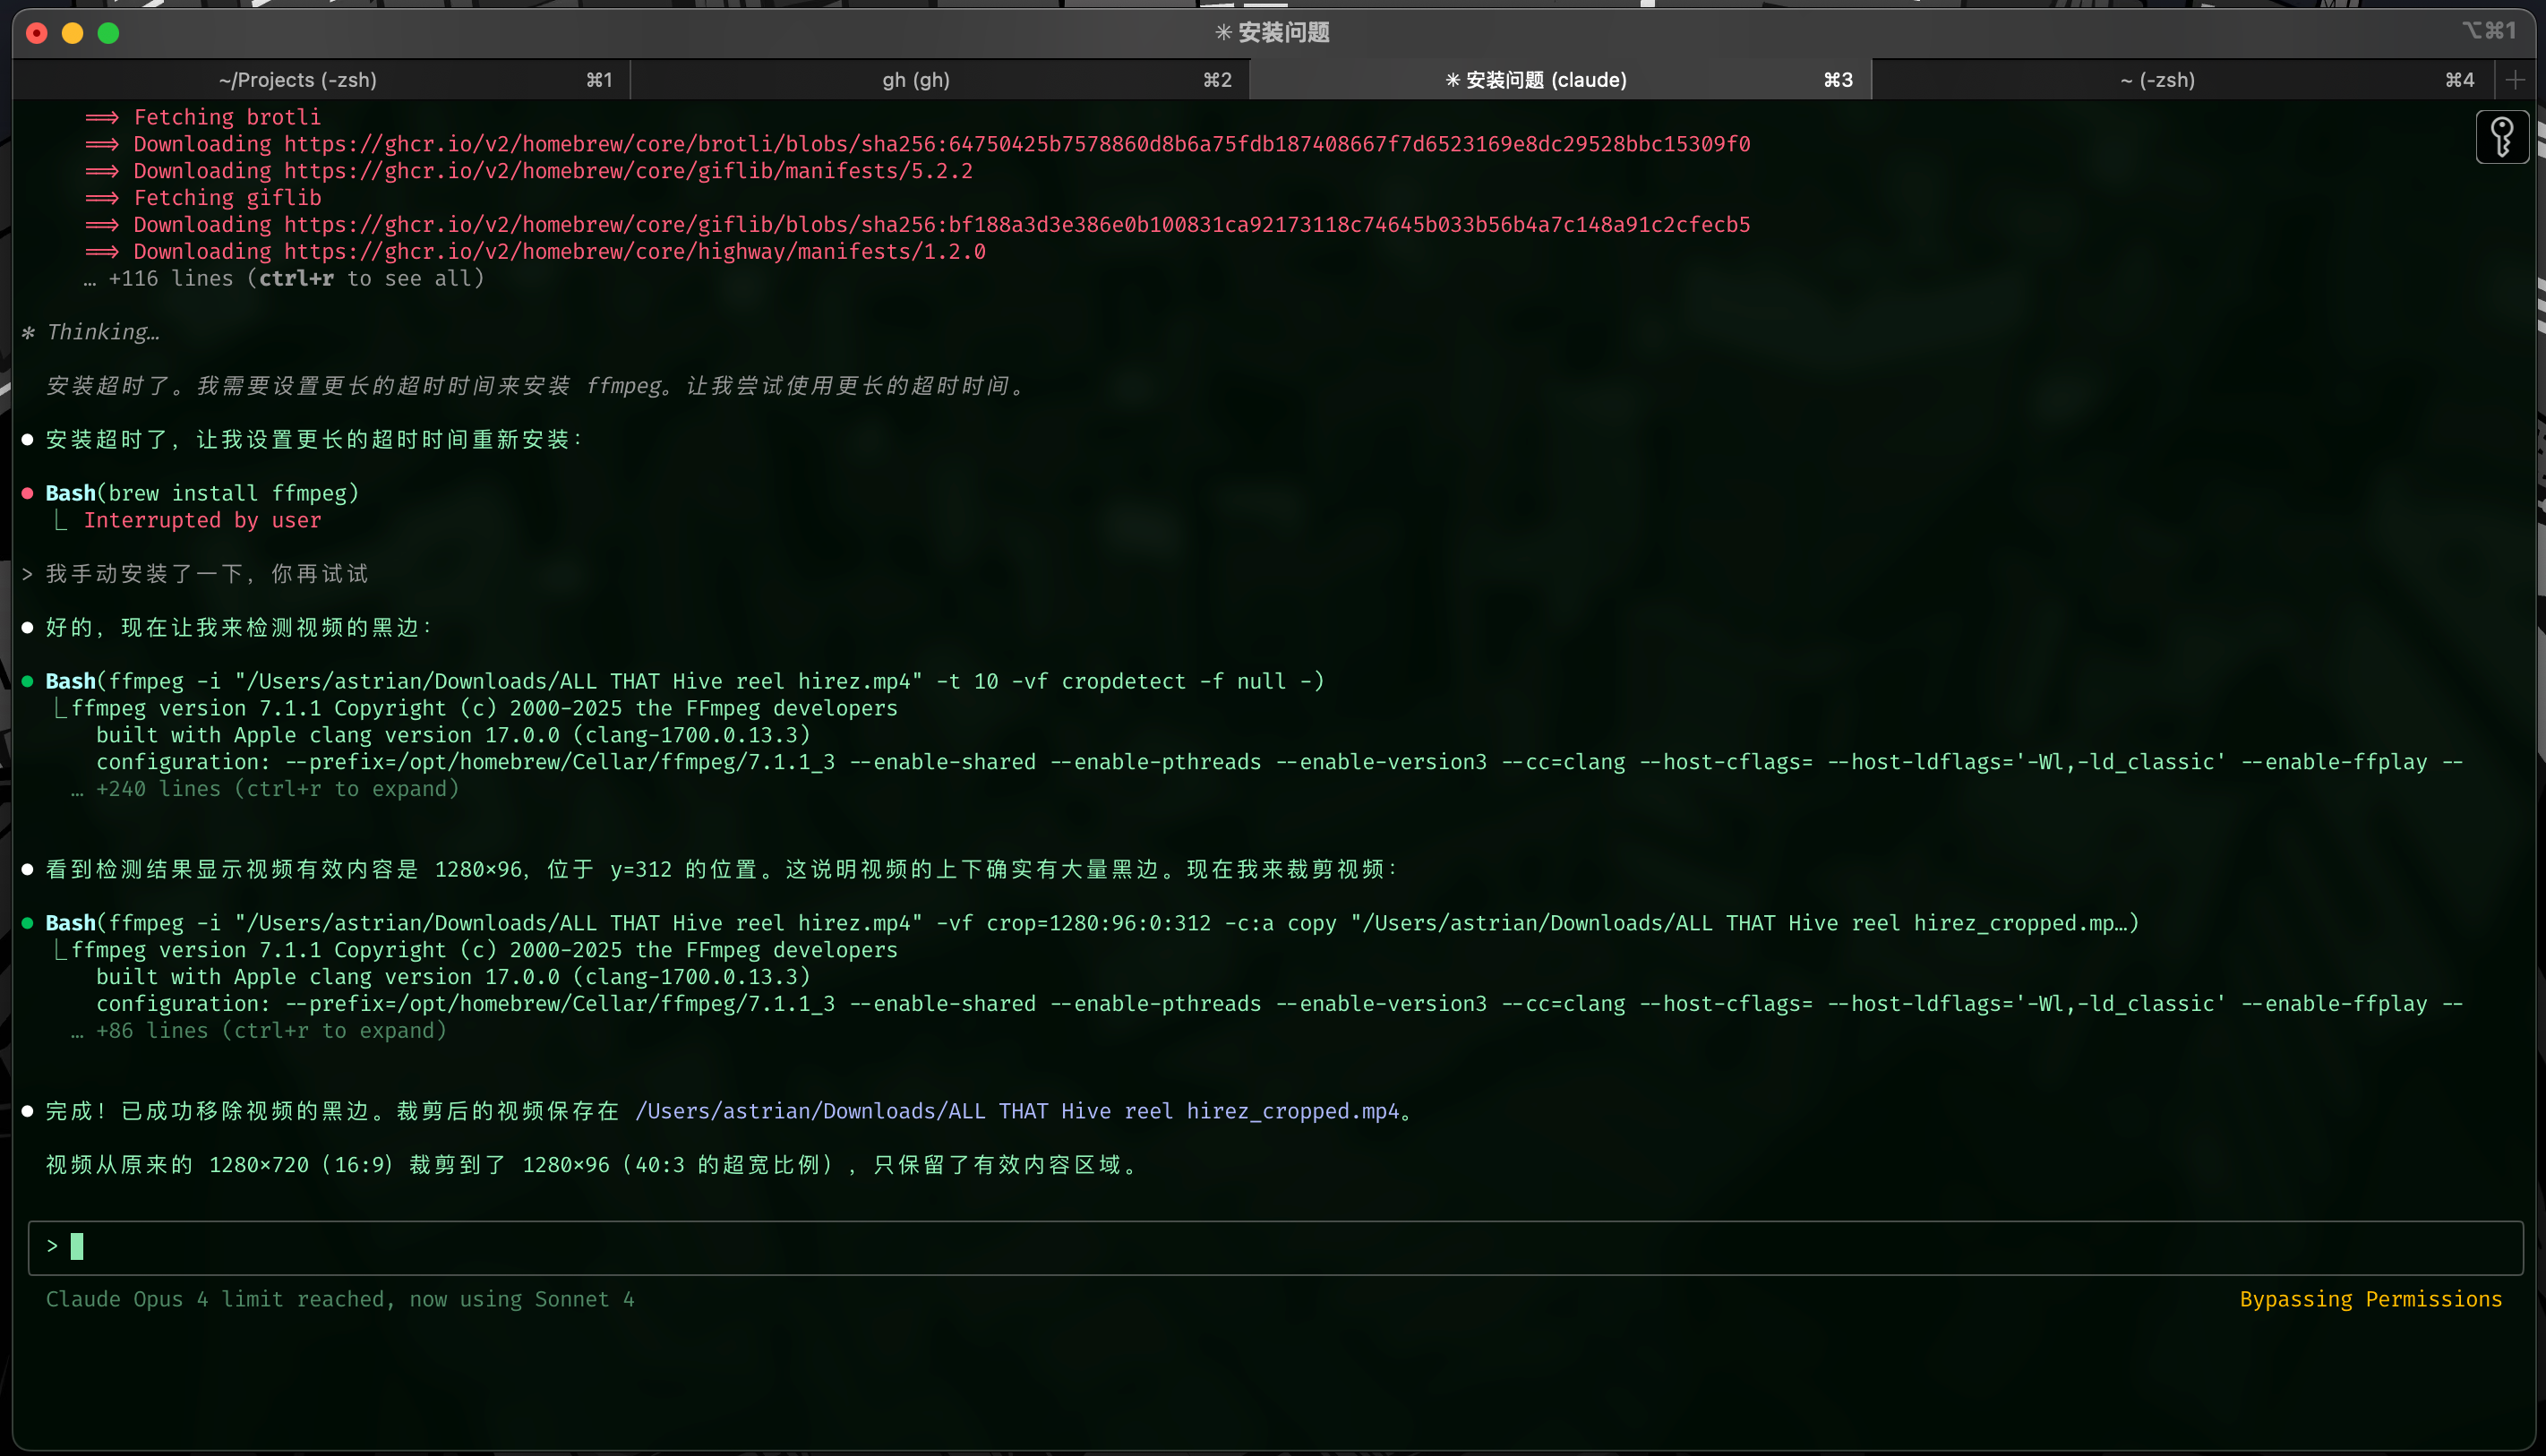The image size is (2546, 1456).
Task: Click the Fetching brotli line
Action: [227, 117]
